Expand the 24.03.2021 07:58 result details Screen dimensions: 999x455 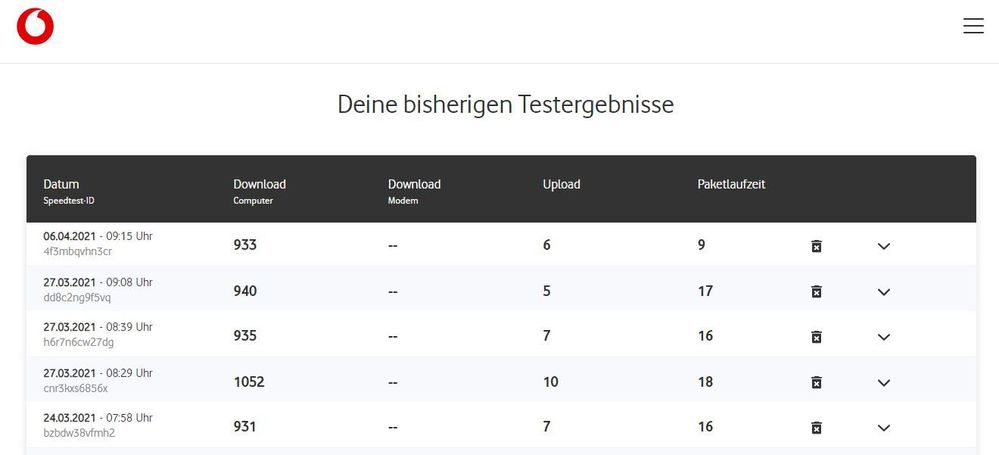(883, 428)
